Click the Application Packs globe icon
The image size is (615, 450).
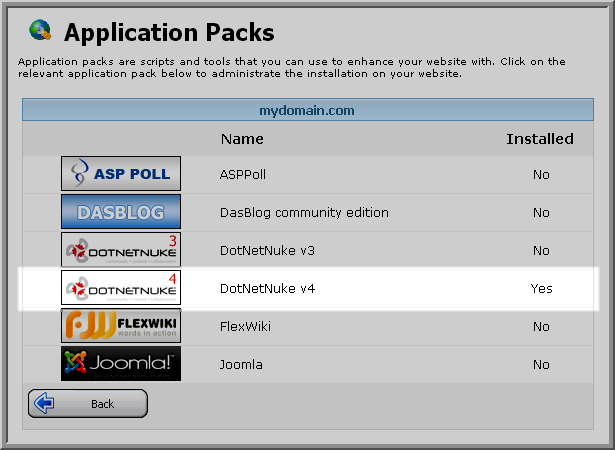pyautogui.click(x=40, y=30)
